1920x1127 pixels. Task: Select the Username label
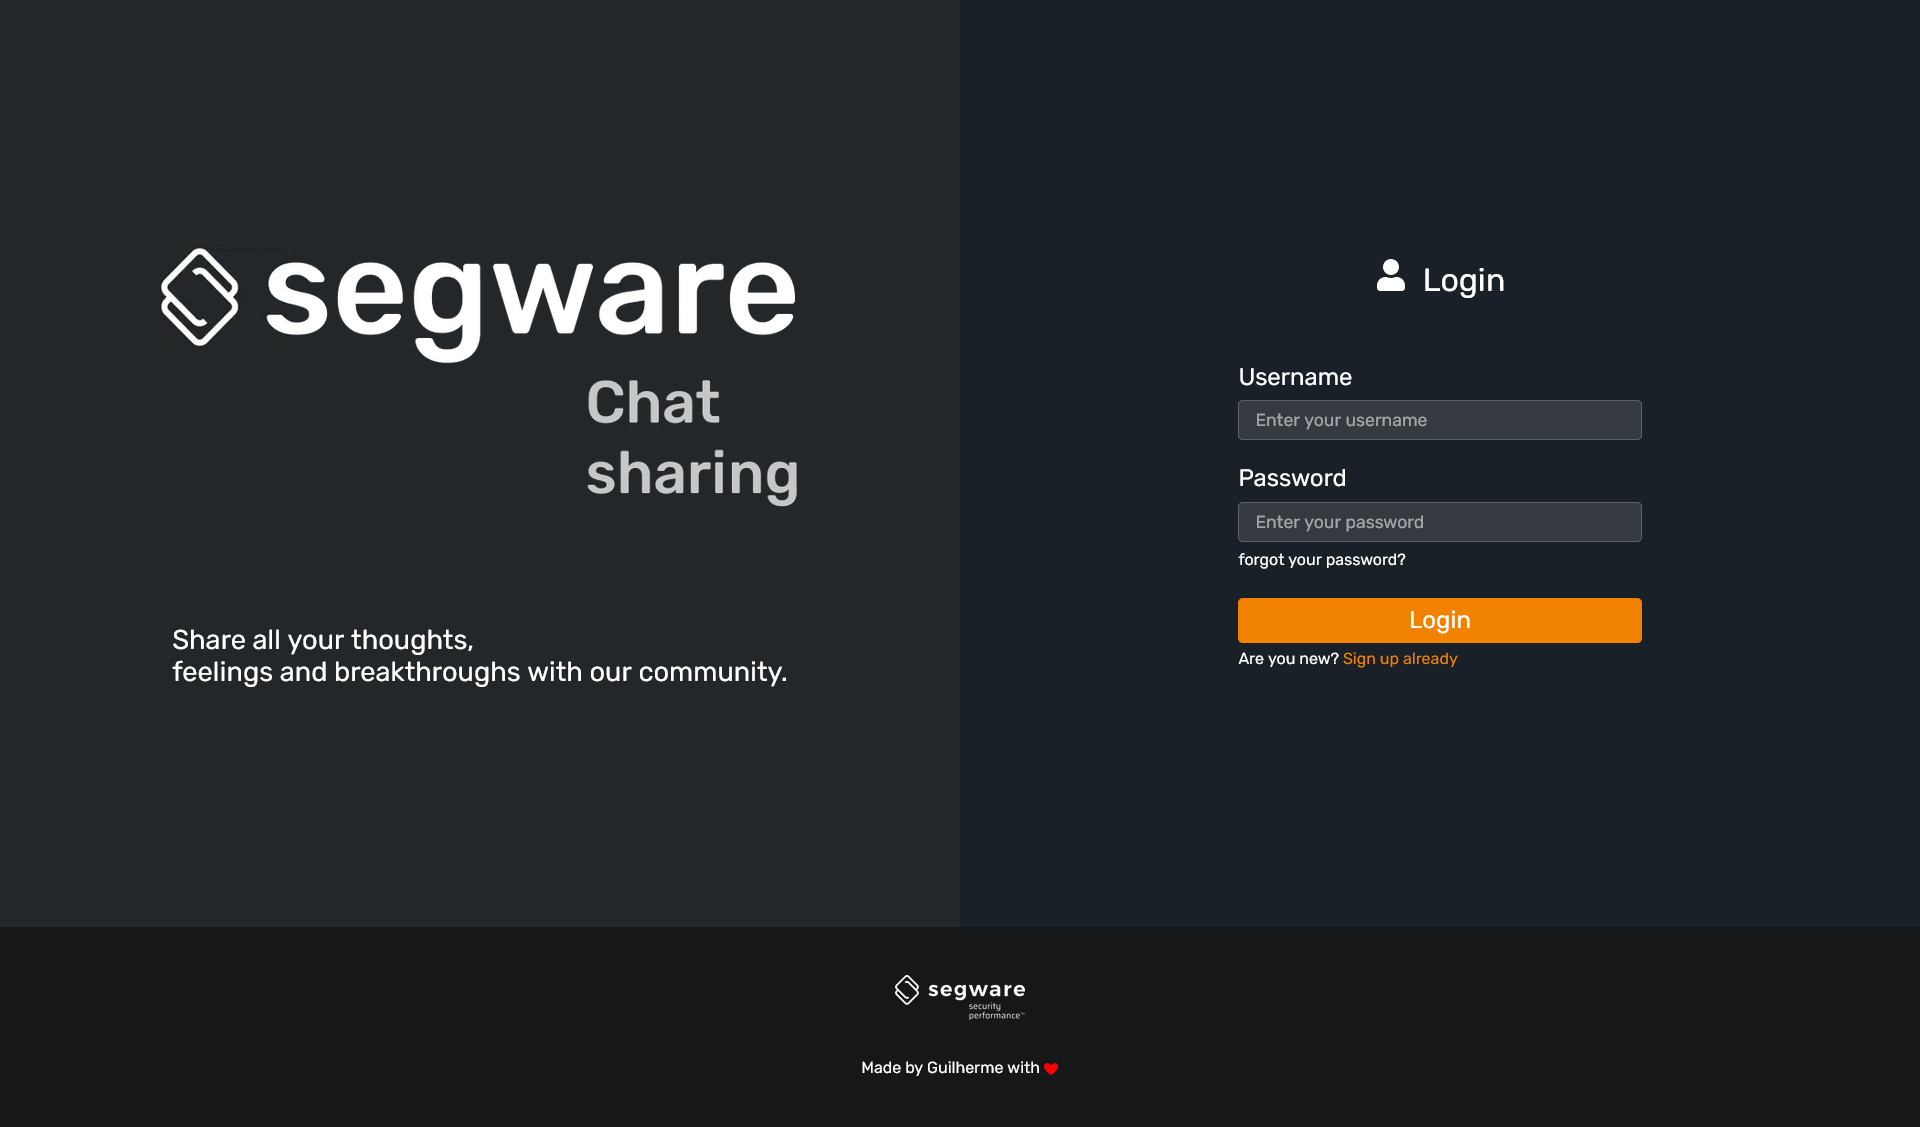coord(1294,377)
